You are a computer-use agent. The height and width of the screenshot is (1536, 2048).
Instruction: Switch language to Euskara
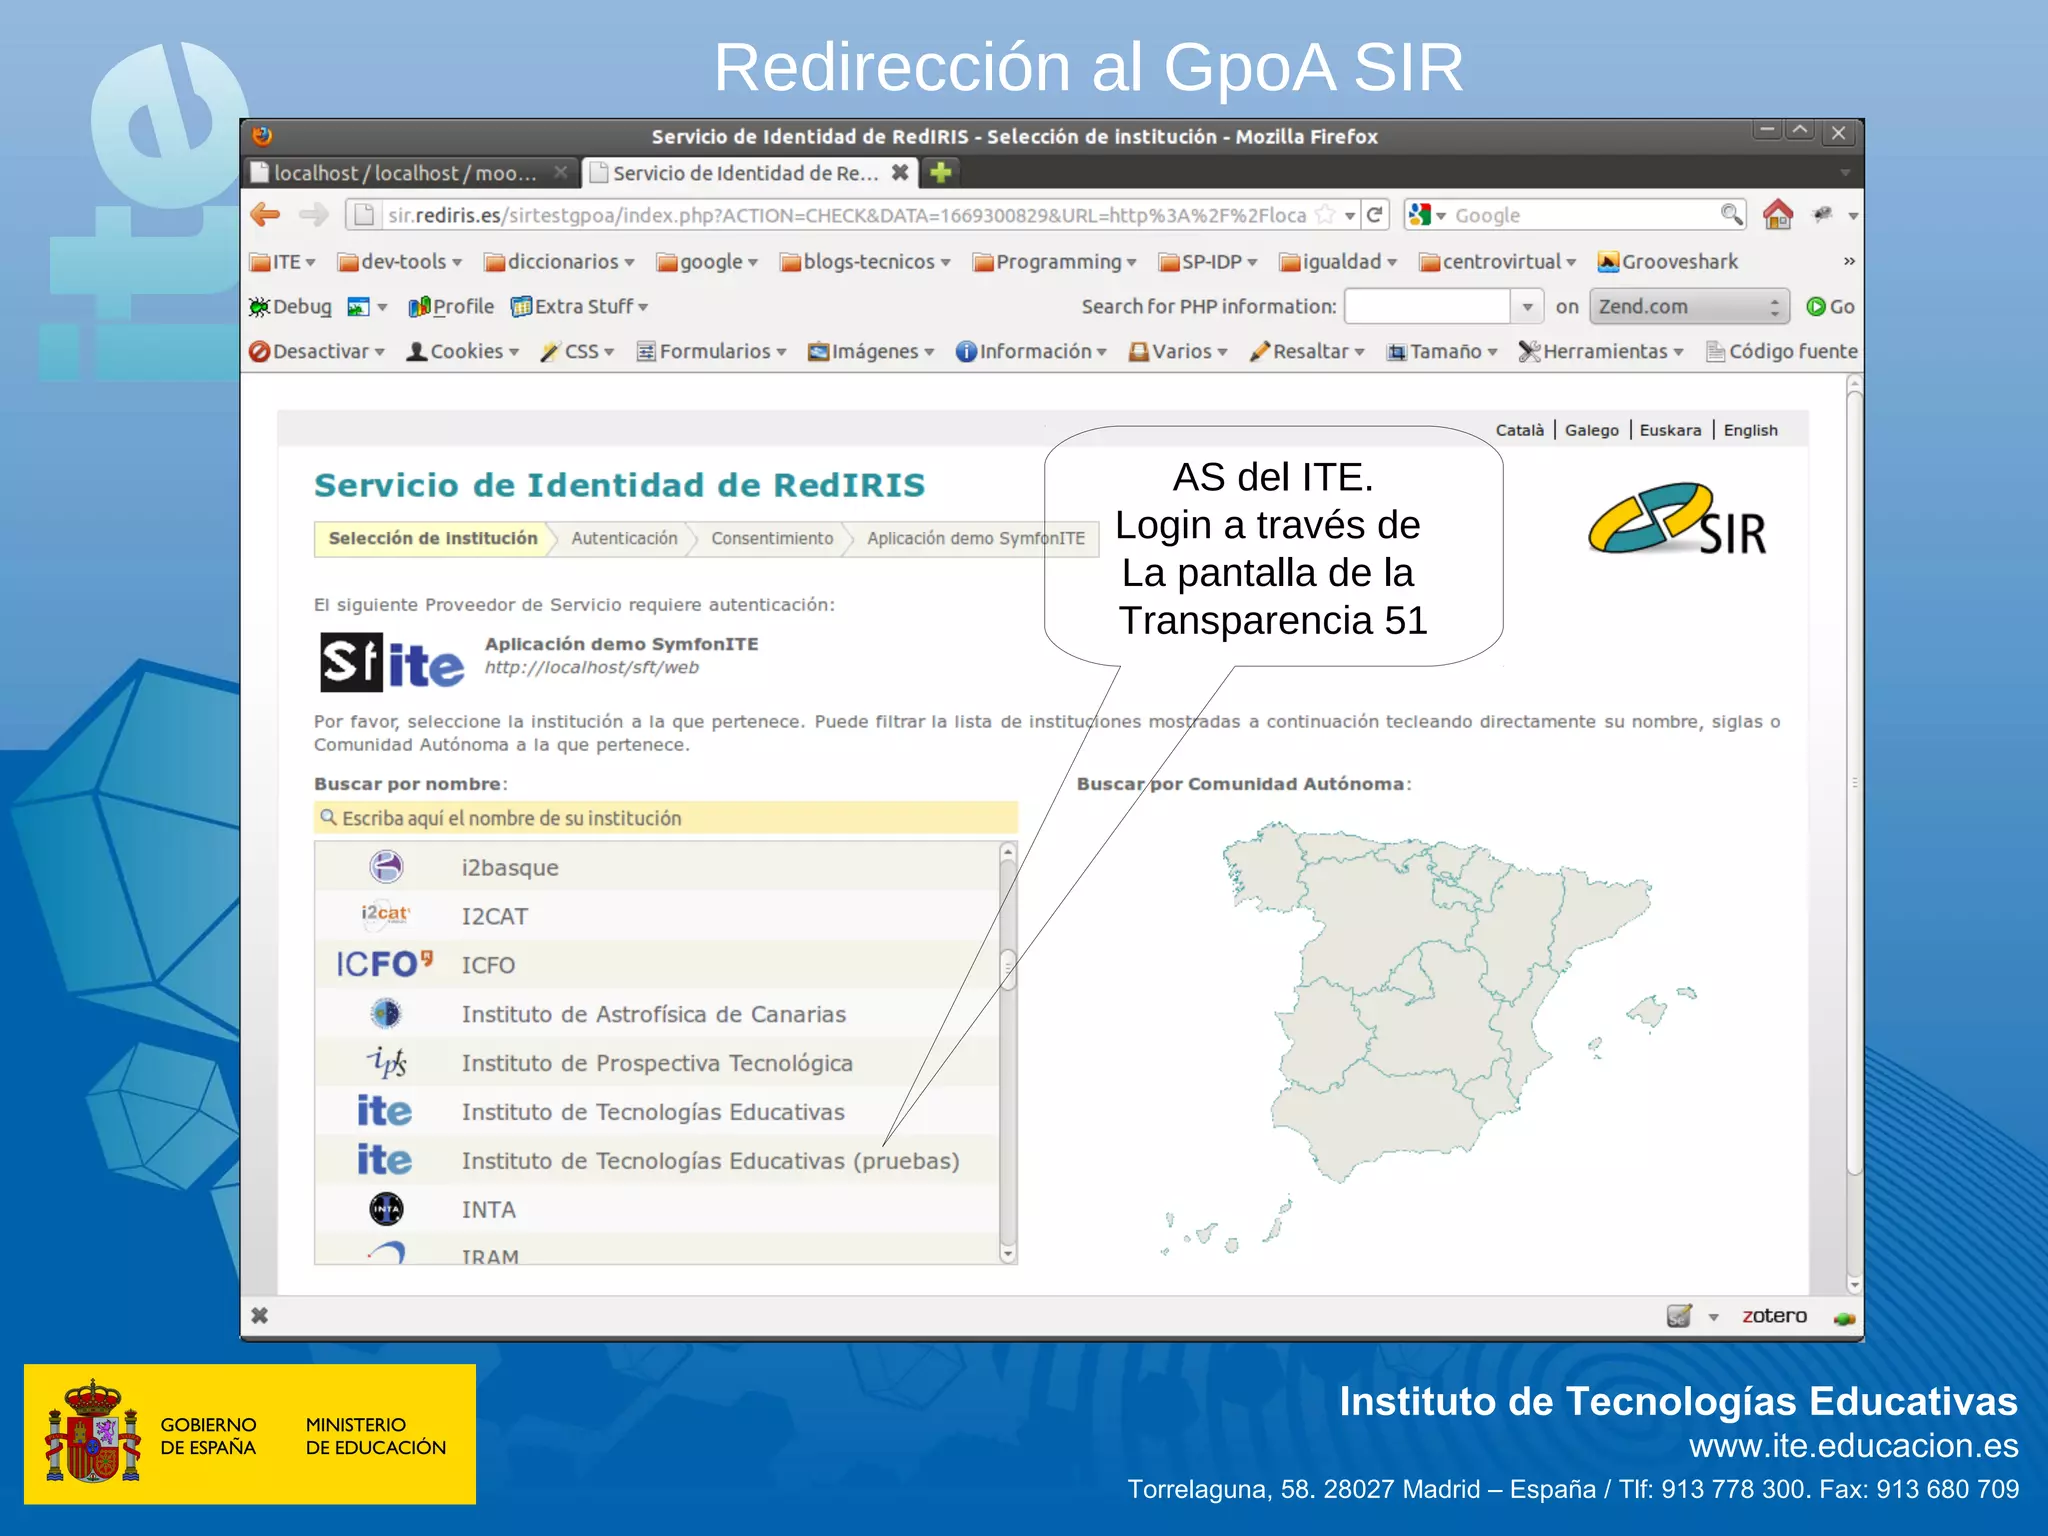(x=1670, y=430)
